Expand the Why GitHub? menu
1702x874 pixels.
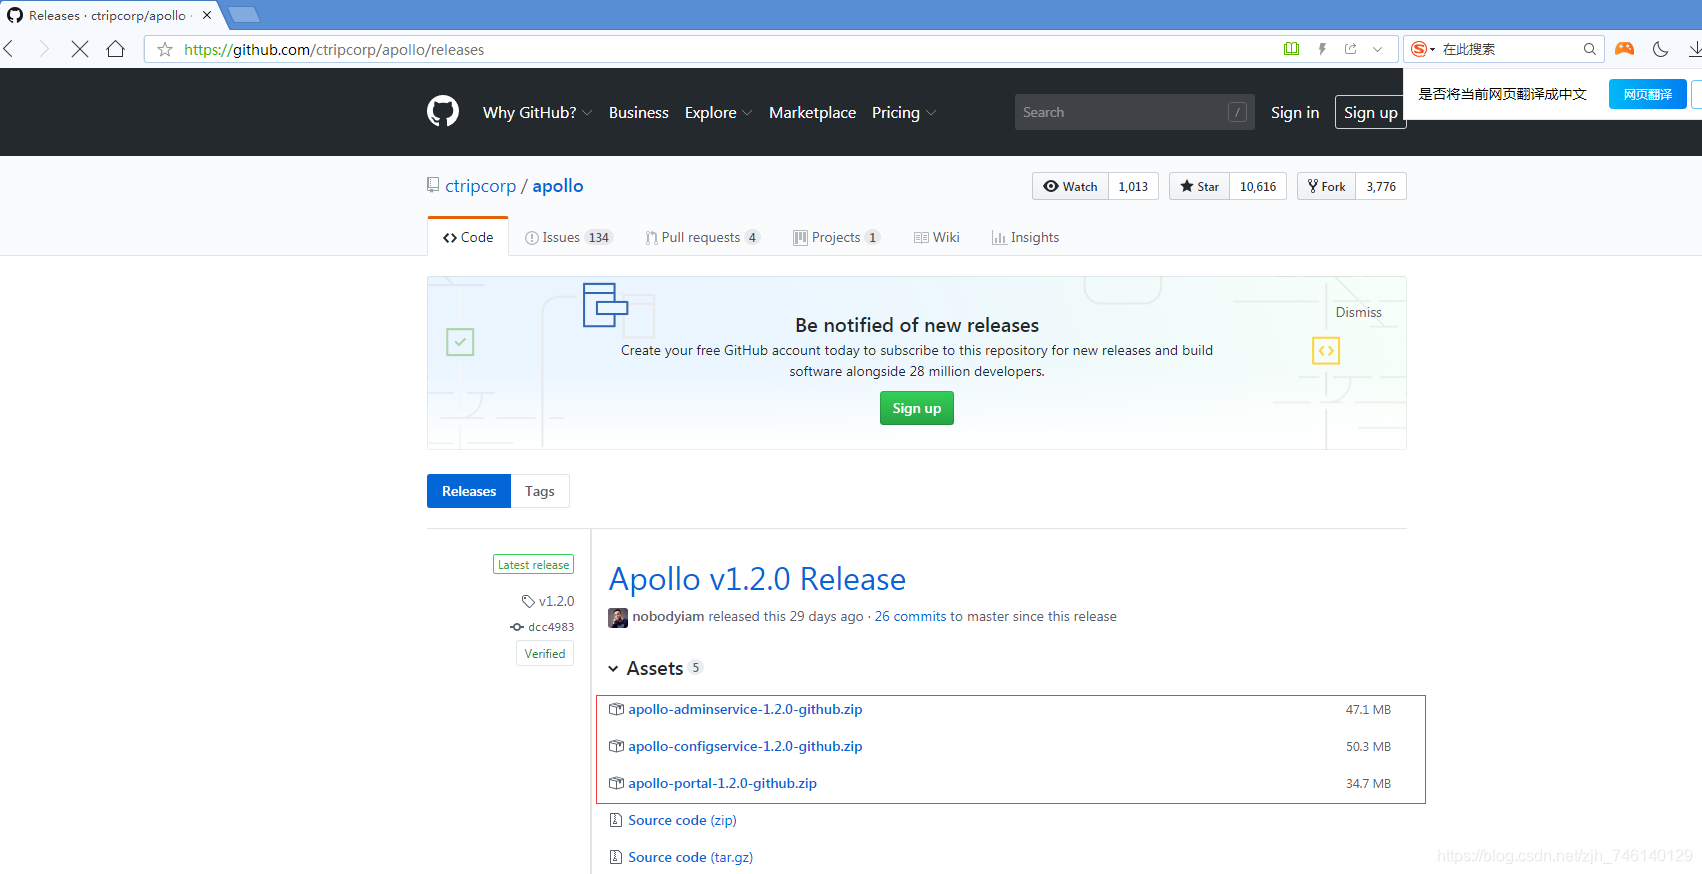tap(537, 112)
